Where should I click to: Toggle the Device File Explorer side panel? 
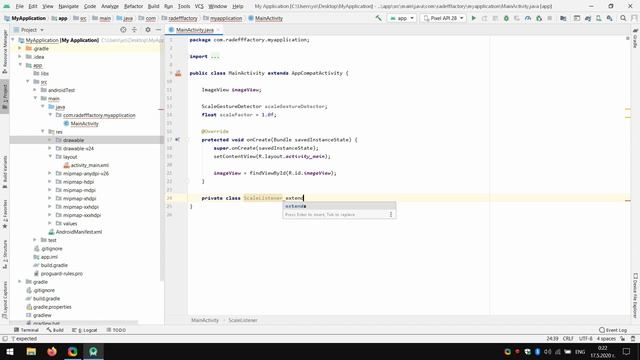pos(635,295)
